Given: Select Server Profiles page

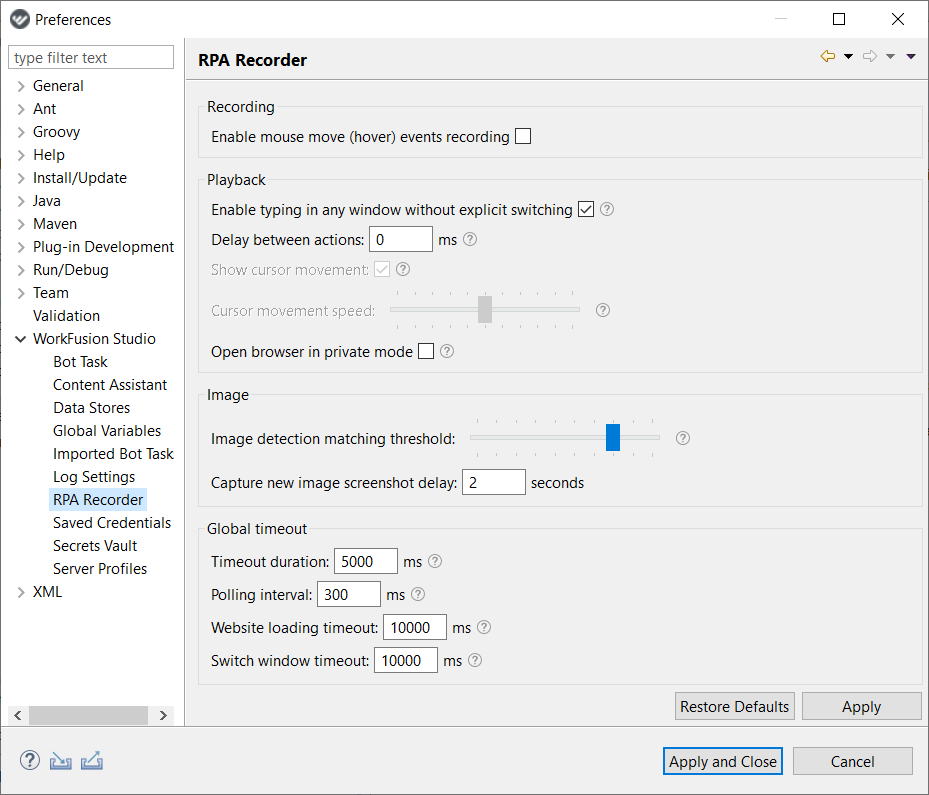Looking at the screenshot, I should (100, 569).
